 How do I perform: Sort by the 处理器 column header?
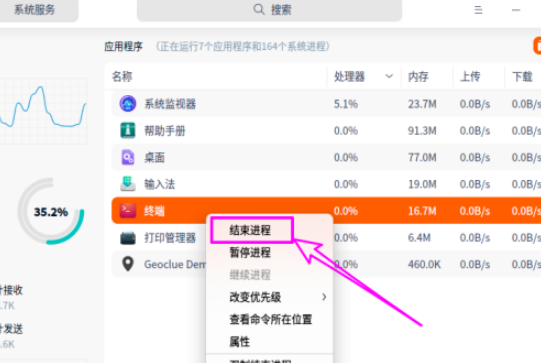pyautogui.click(x=350, y=76)
